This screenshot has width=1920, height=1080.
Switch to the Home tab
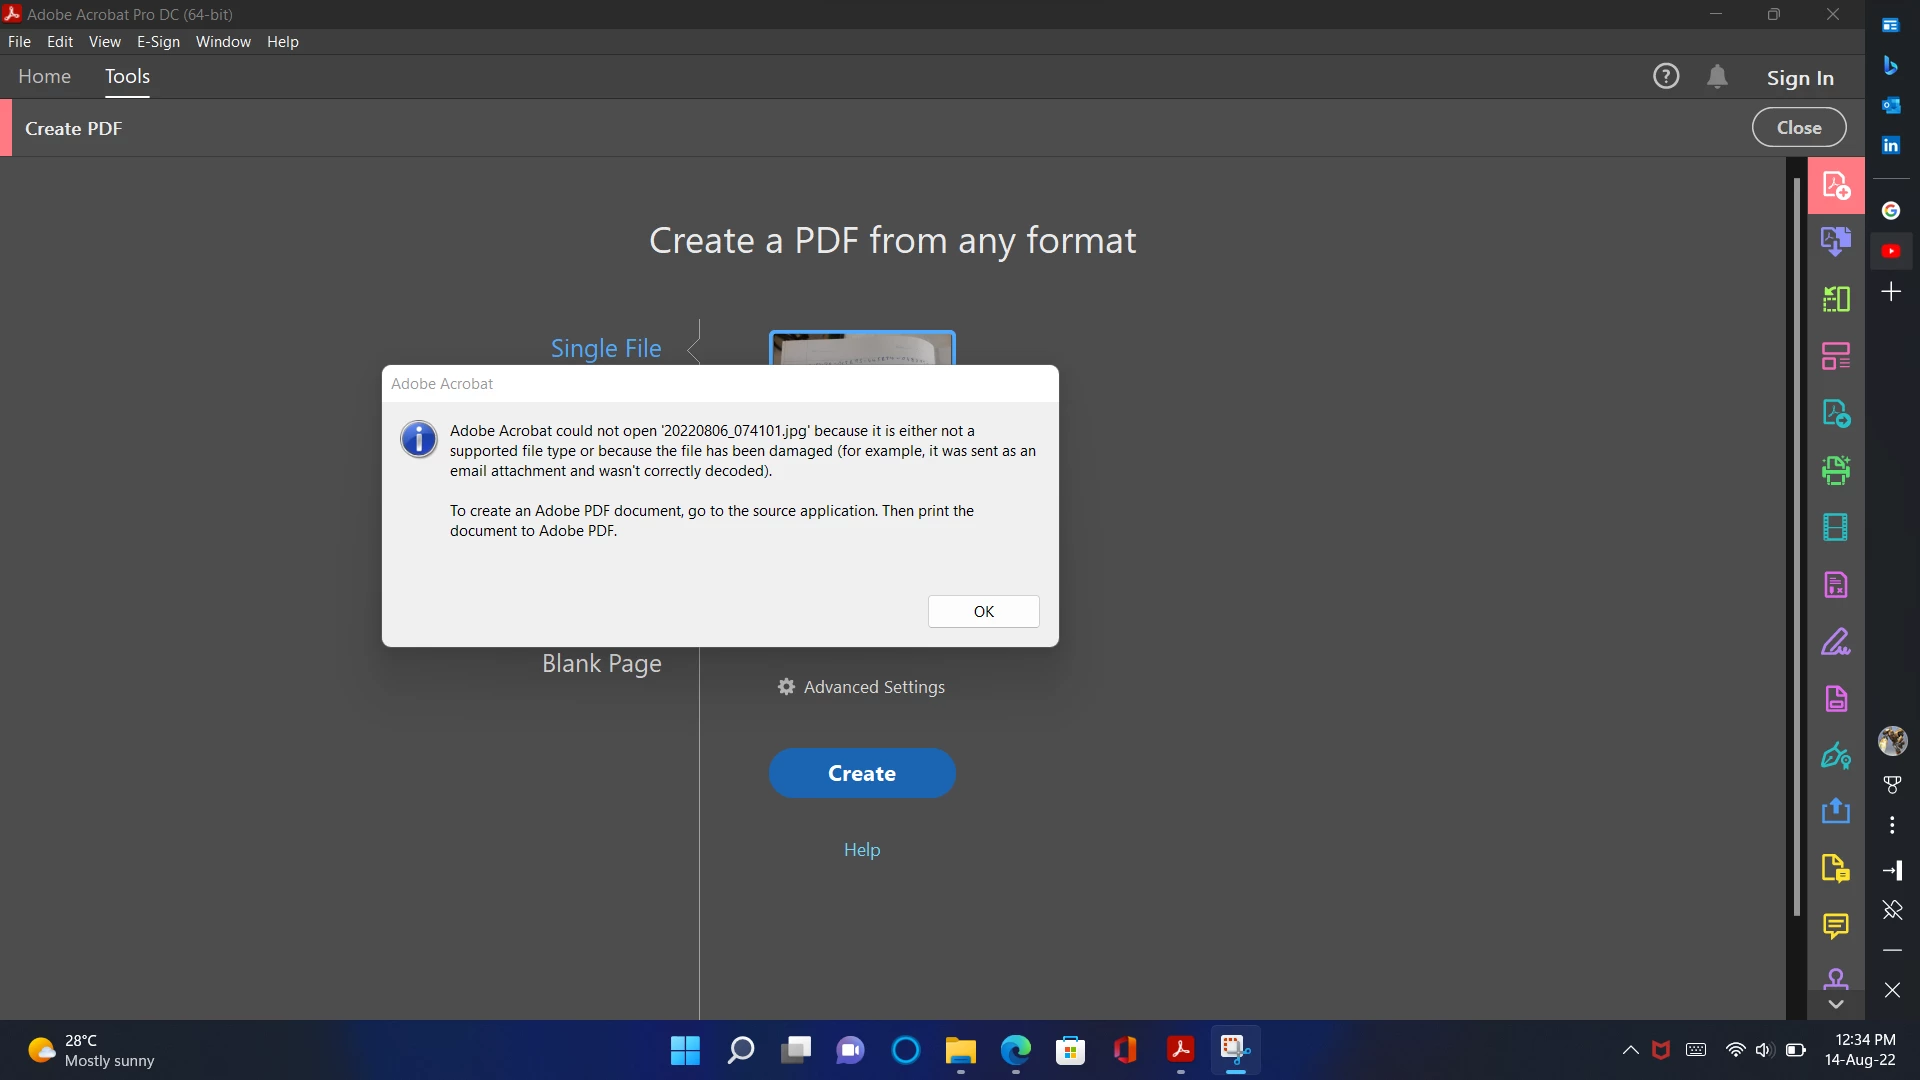(44, 77)
